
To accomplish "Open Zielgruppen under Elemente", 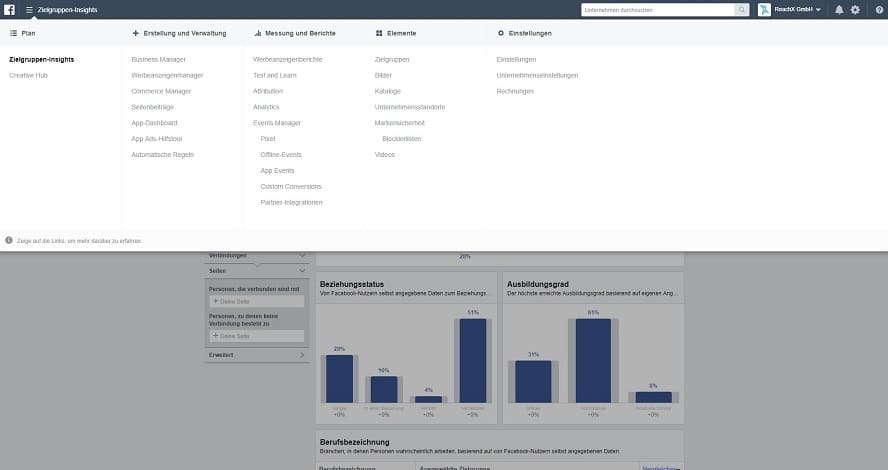I will pos(392,59).
